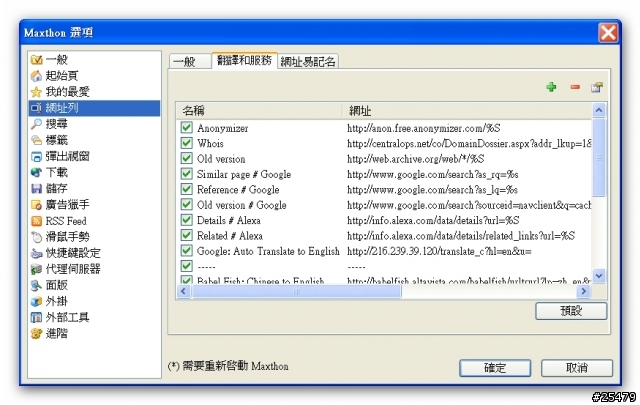
Task: Click the 預設 default button
Action: coord(571,311)
